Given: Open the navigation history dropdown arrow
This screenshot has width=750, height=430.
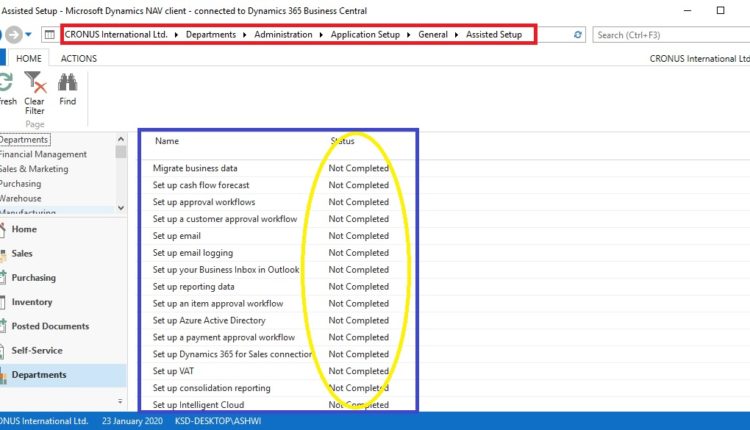Looking at the screenshot, I should [x=30, y=35].
